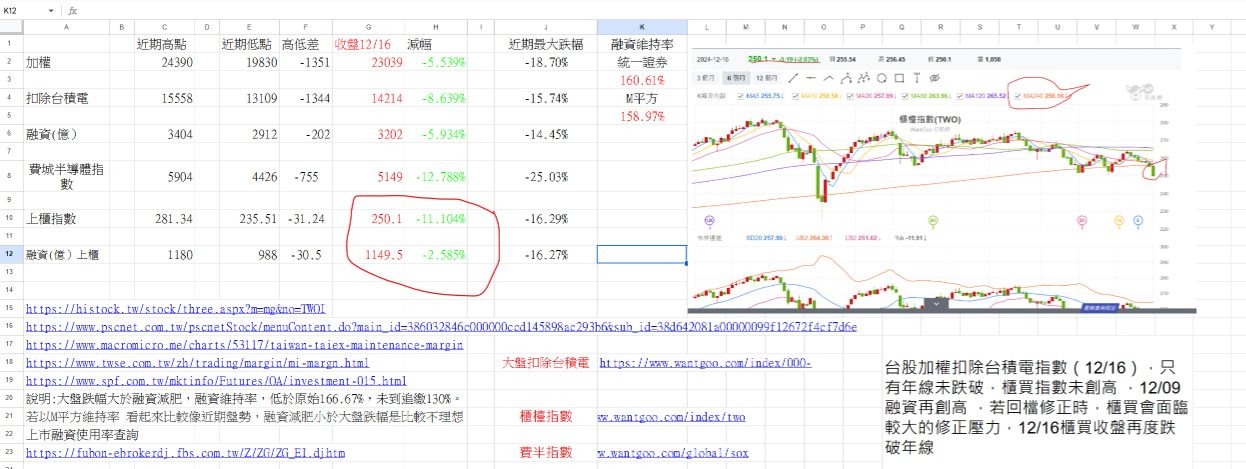This screenshot has height=469, width=1246.
Task: Select the cell showing -18.70%
Action: [546, 62]
